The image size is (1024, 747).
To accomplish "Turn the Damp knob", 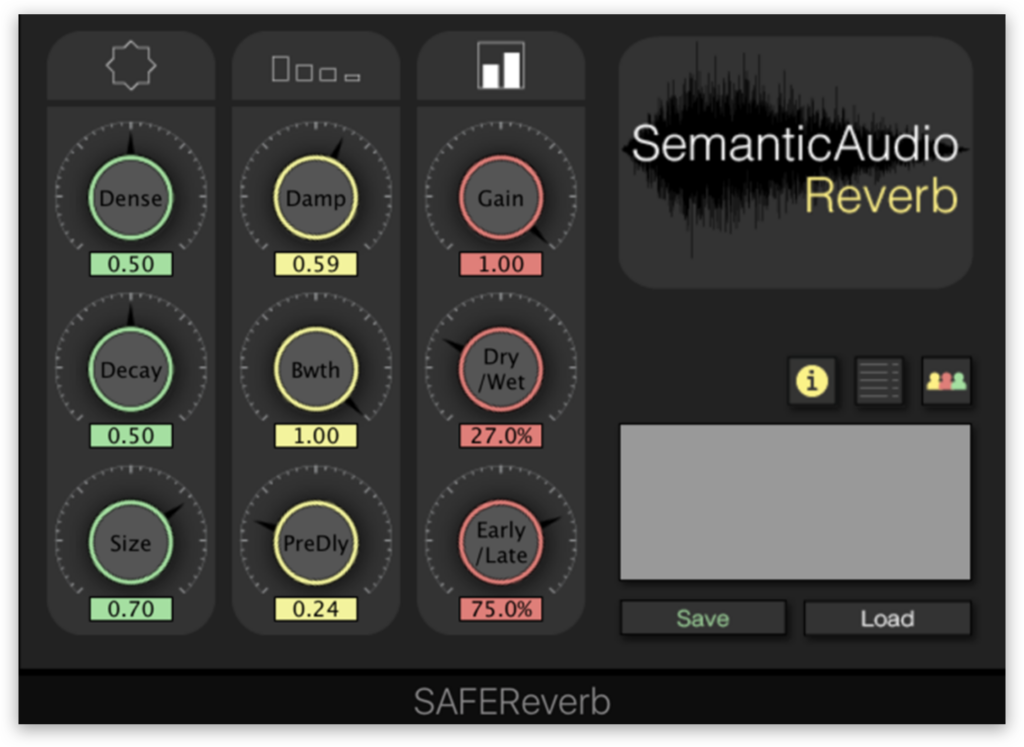I will [315, 198].
